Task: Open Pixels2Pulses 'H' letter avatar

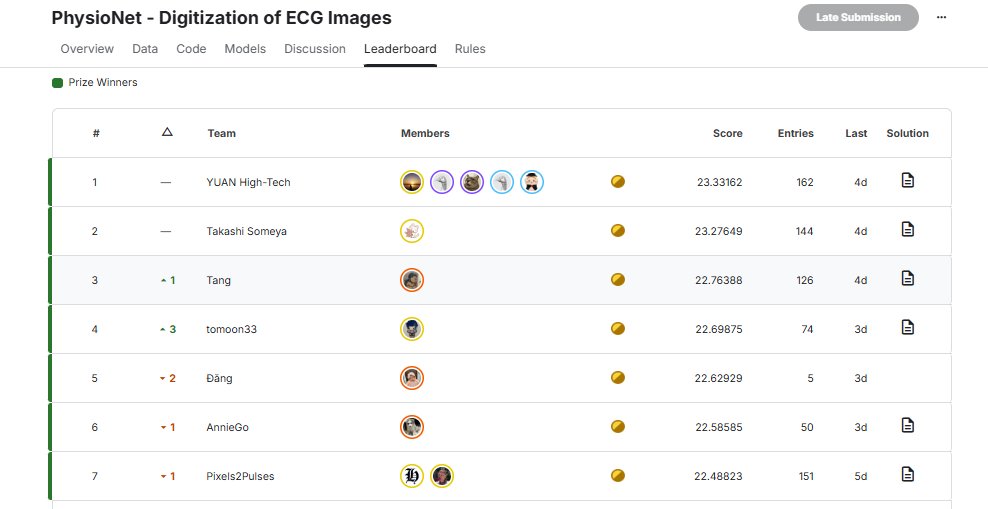Action: pos(412,476)
